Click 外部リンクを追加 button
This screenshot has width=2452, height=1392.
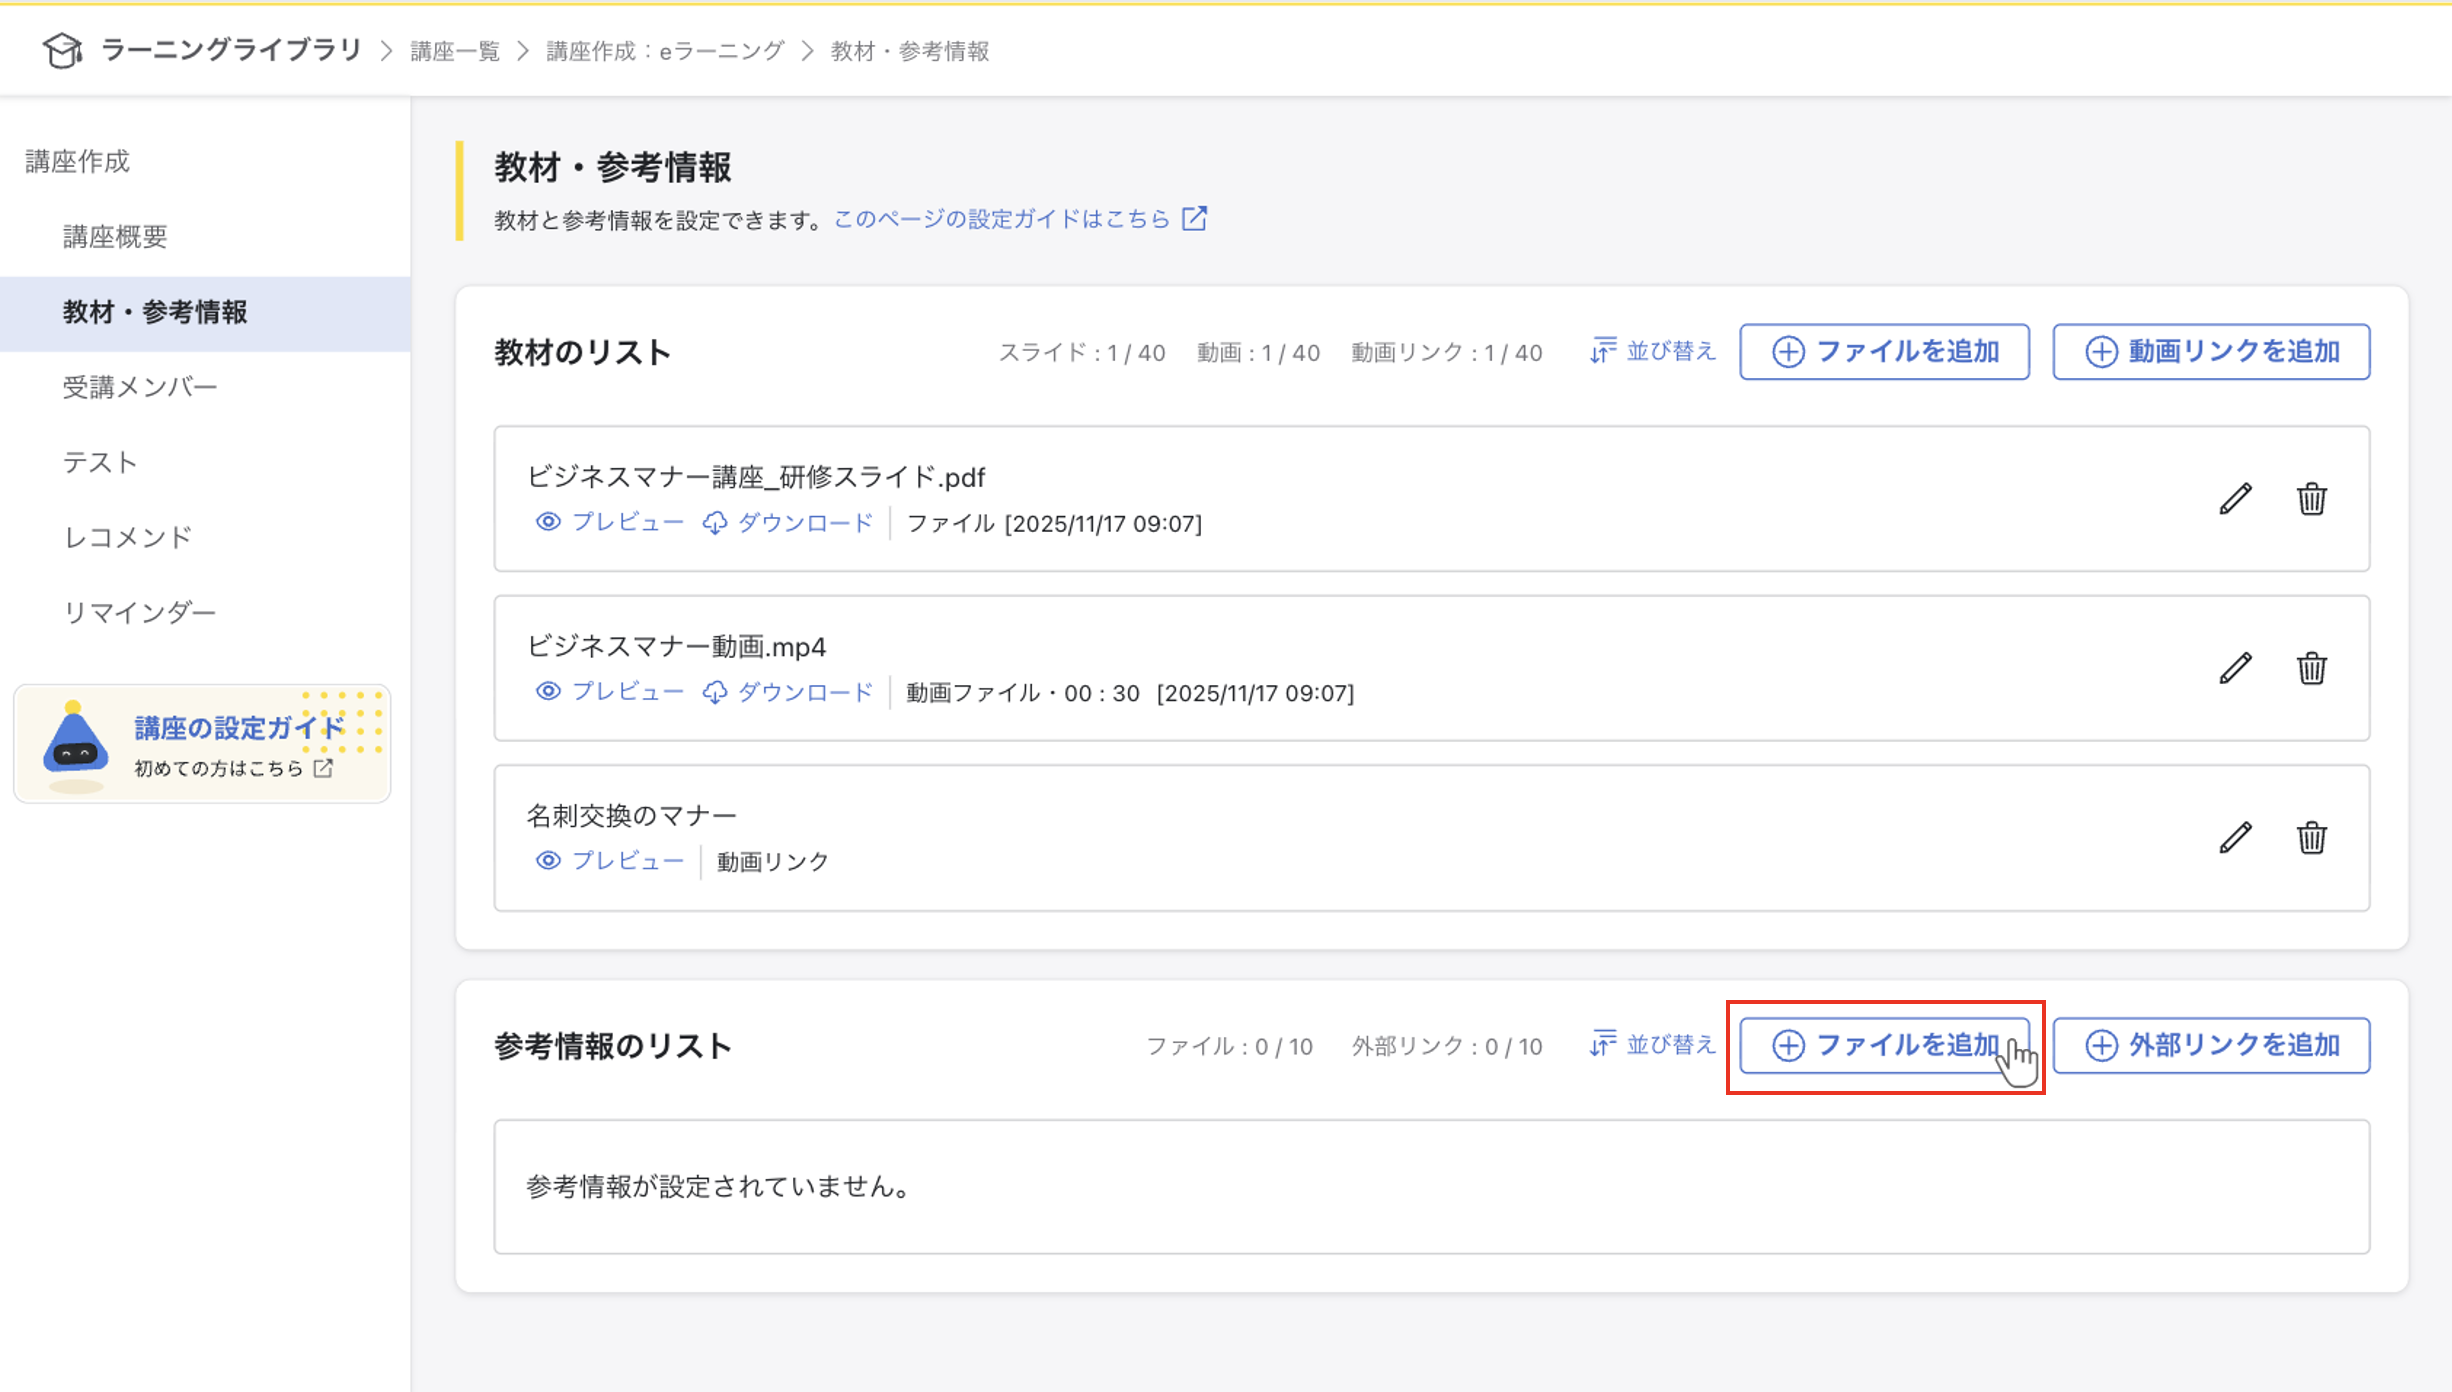2210,1044
